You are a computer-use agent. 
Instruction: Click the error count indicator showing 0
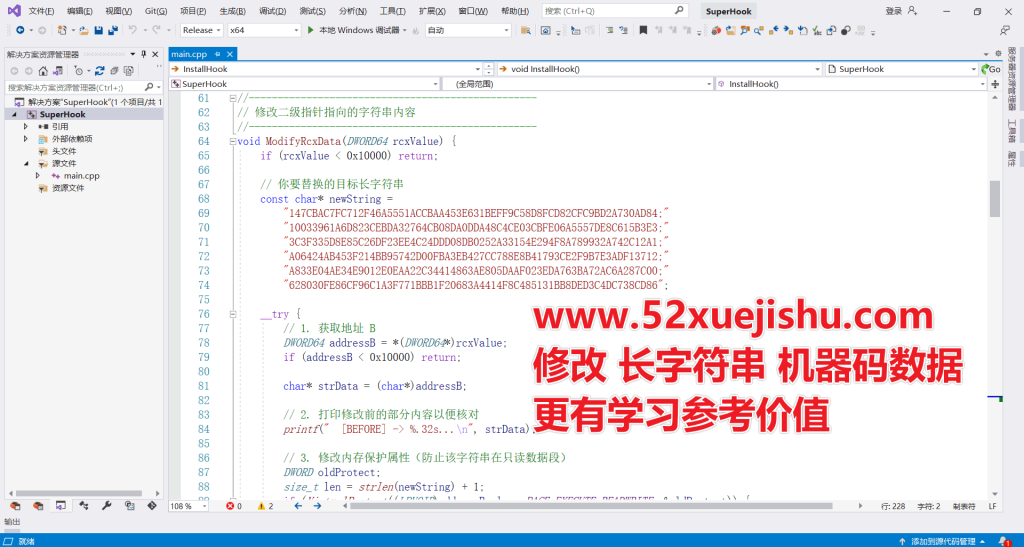point(234,506)
